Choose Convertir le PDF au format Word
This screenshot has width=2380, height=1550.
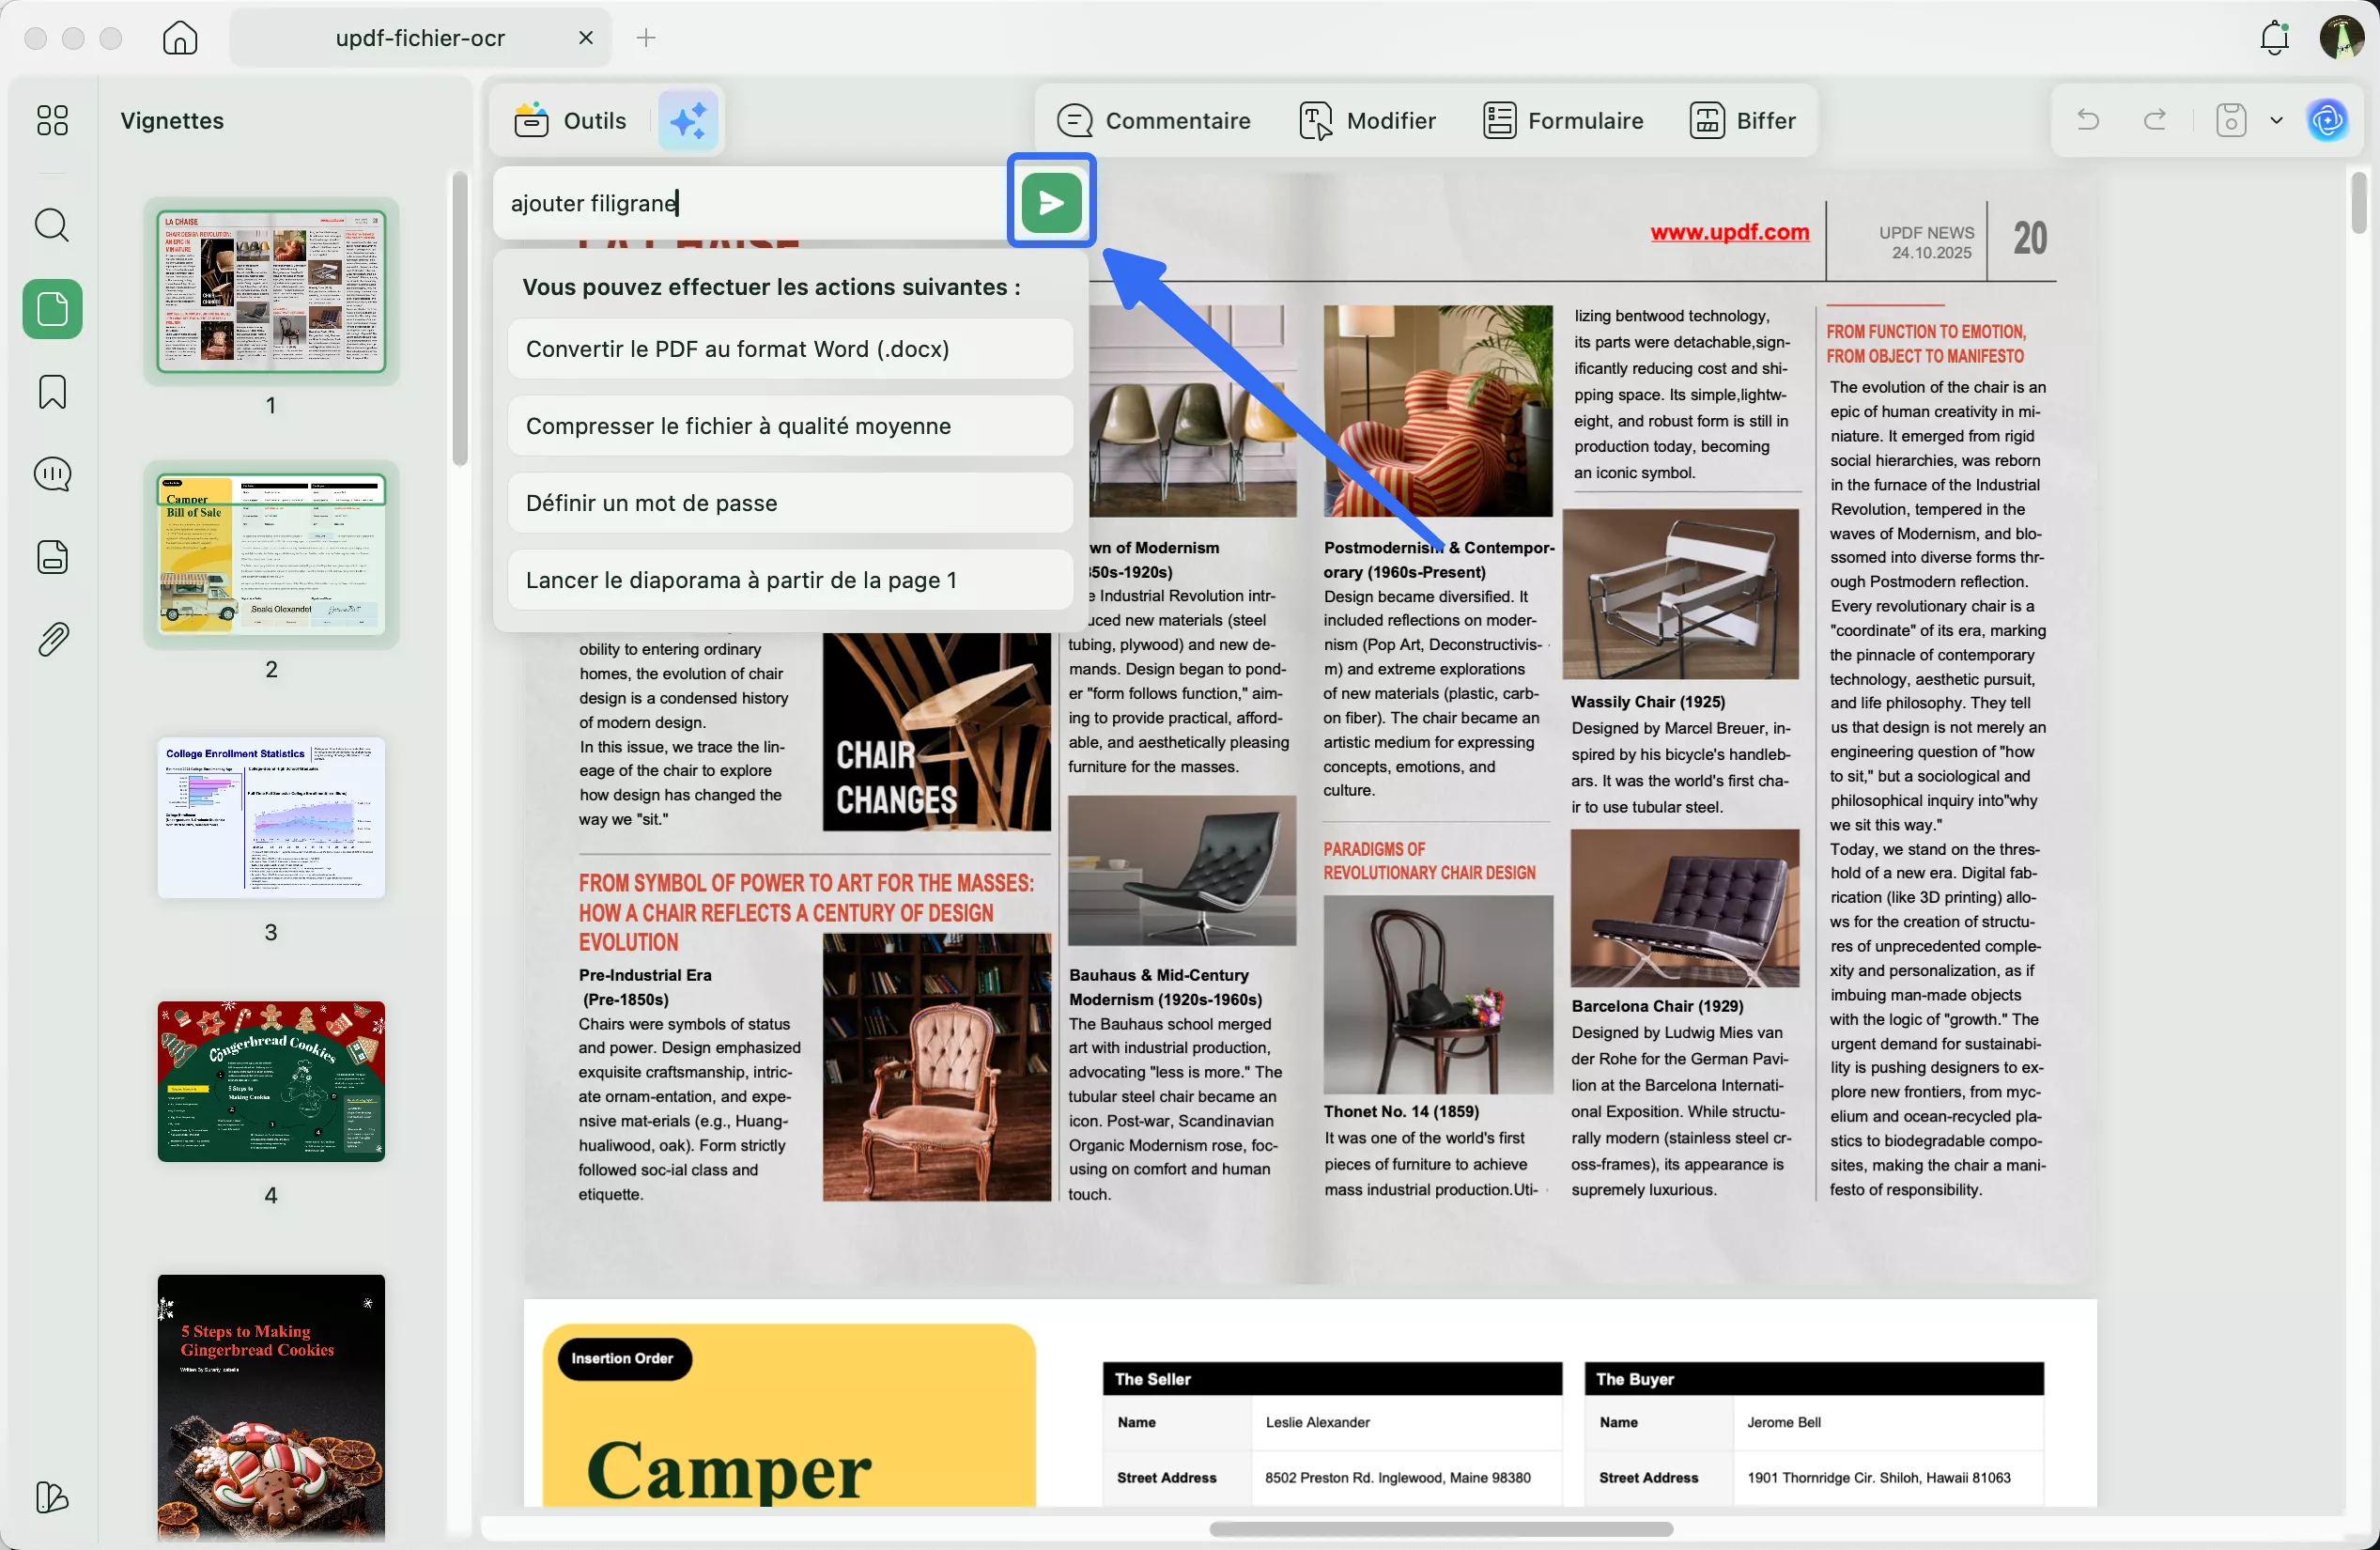[790, 349]
